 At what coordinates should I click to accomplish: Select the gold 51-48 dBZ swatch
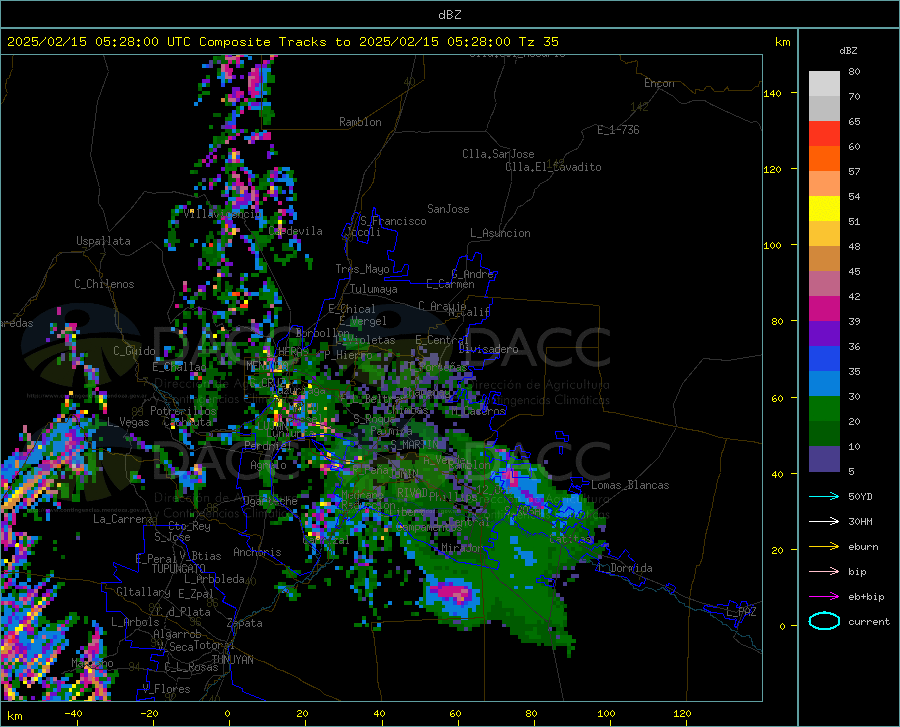824,234
